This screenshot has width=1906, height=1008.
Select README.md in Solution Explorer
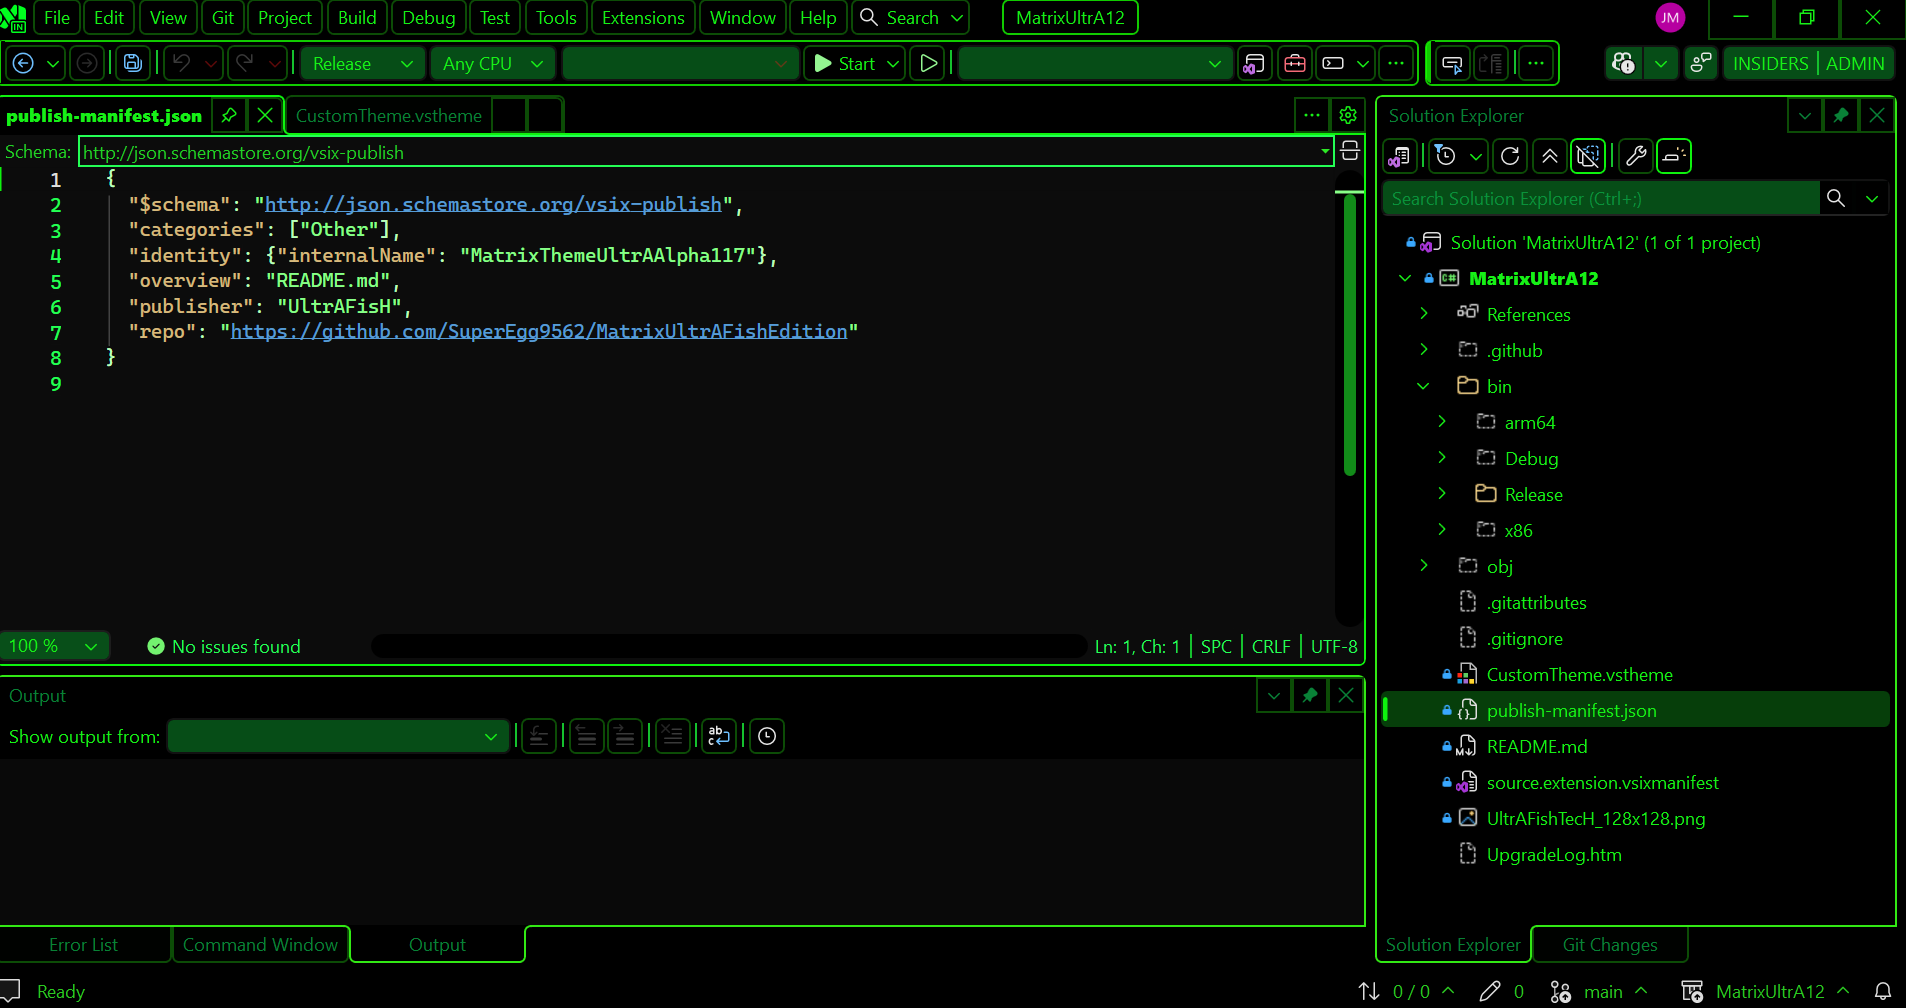click(x=1537, y=746)
